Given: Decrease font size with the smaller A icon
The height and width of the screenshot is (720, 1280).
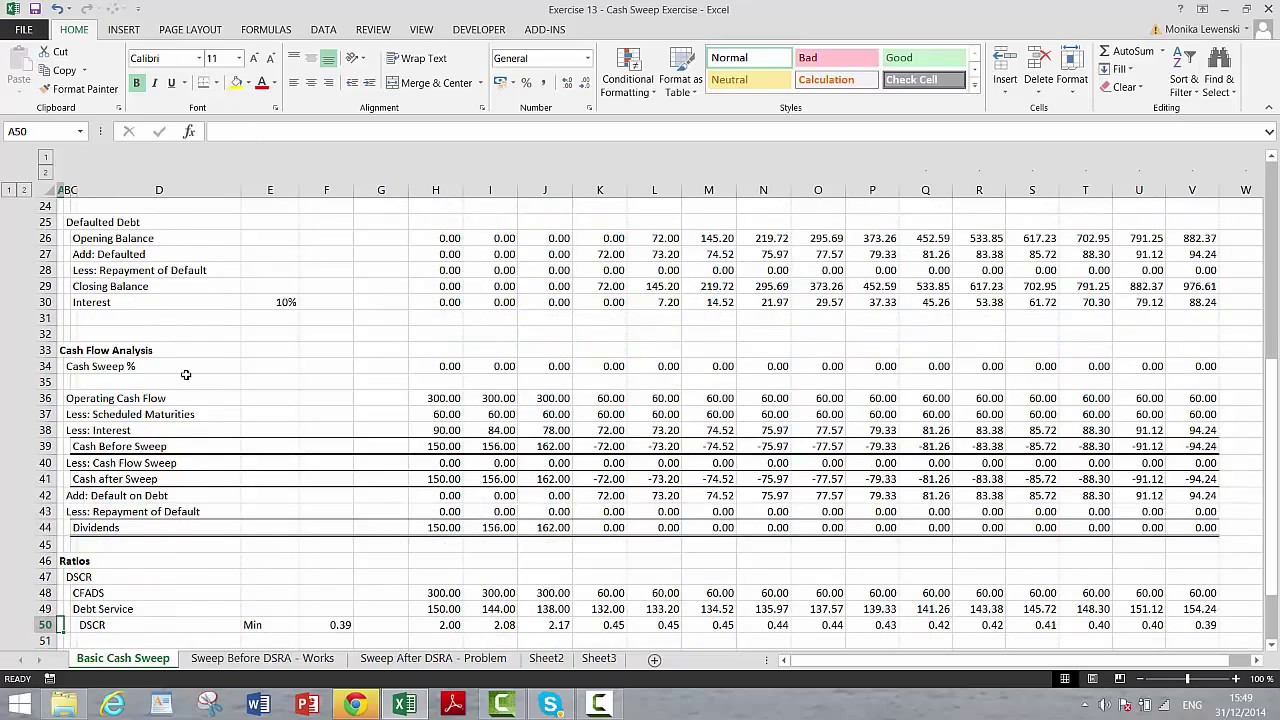Looking at the screenshot, I should 270,59.
